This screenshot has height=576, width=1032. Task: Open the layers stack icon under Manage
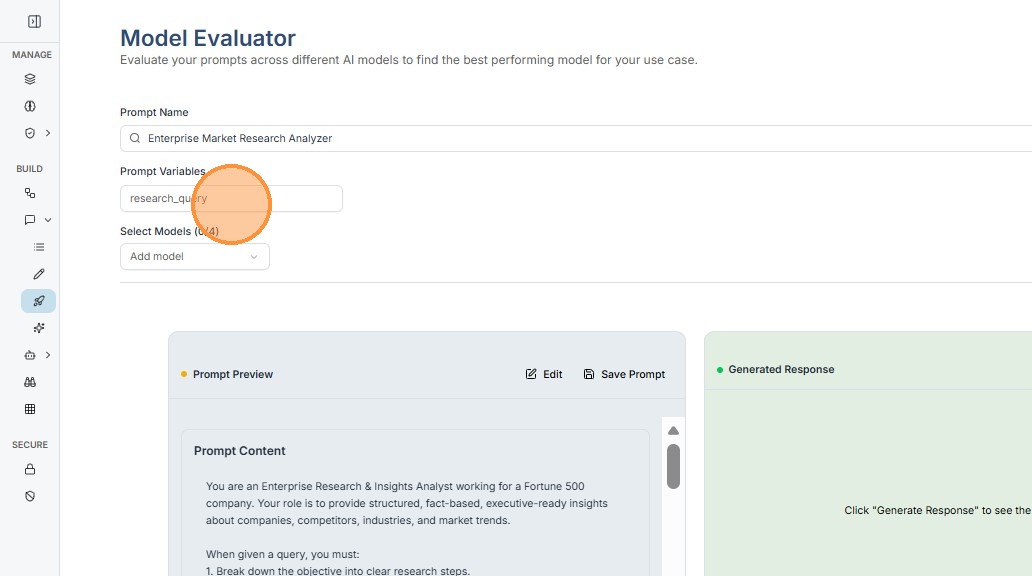[x=30, y=79]
